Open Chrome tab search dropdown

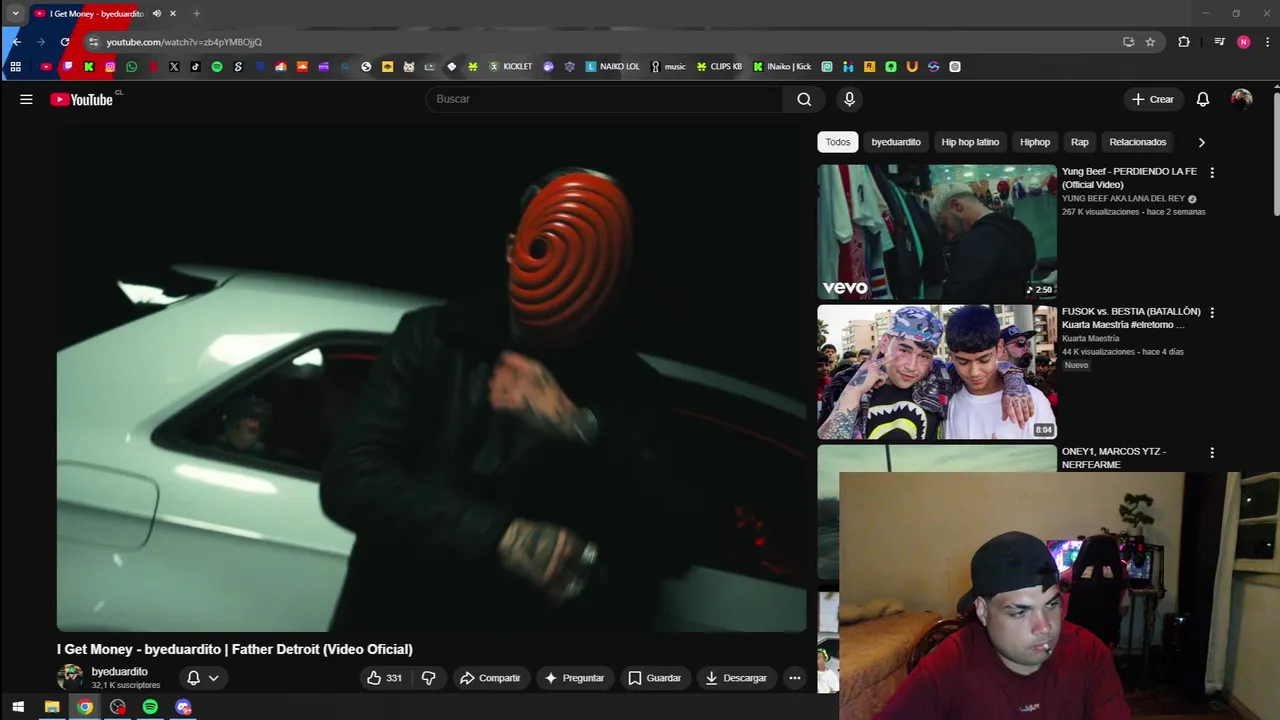point(15,13)
